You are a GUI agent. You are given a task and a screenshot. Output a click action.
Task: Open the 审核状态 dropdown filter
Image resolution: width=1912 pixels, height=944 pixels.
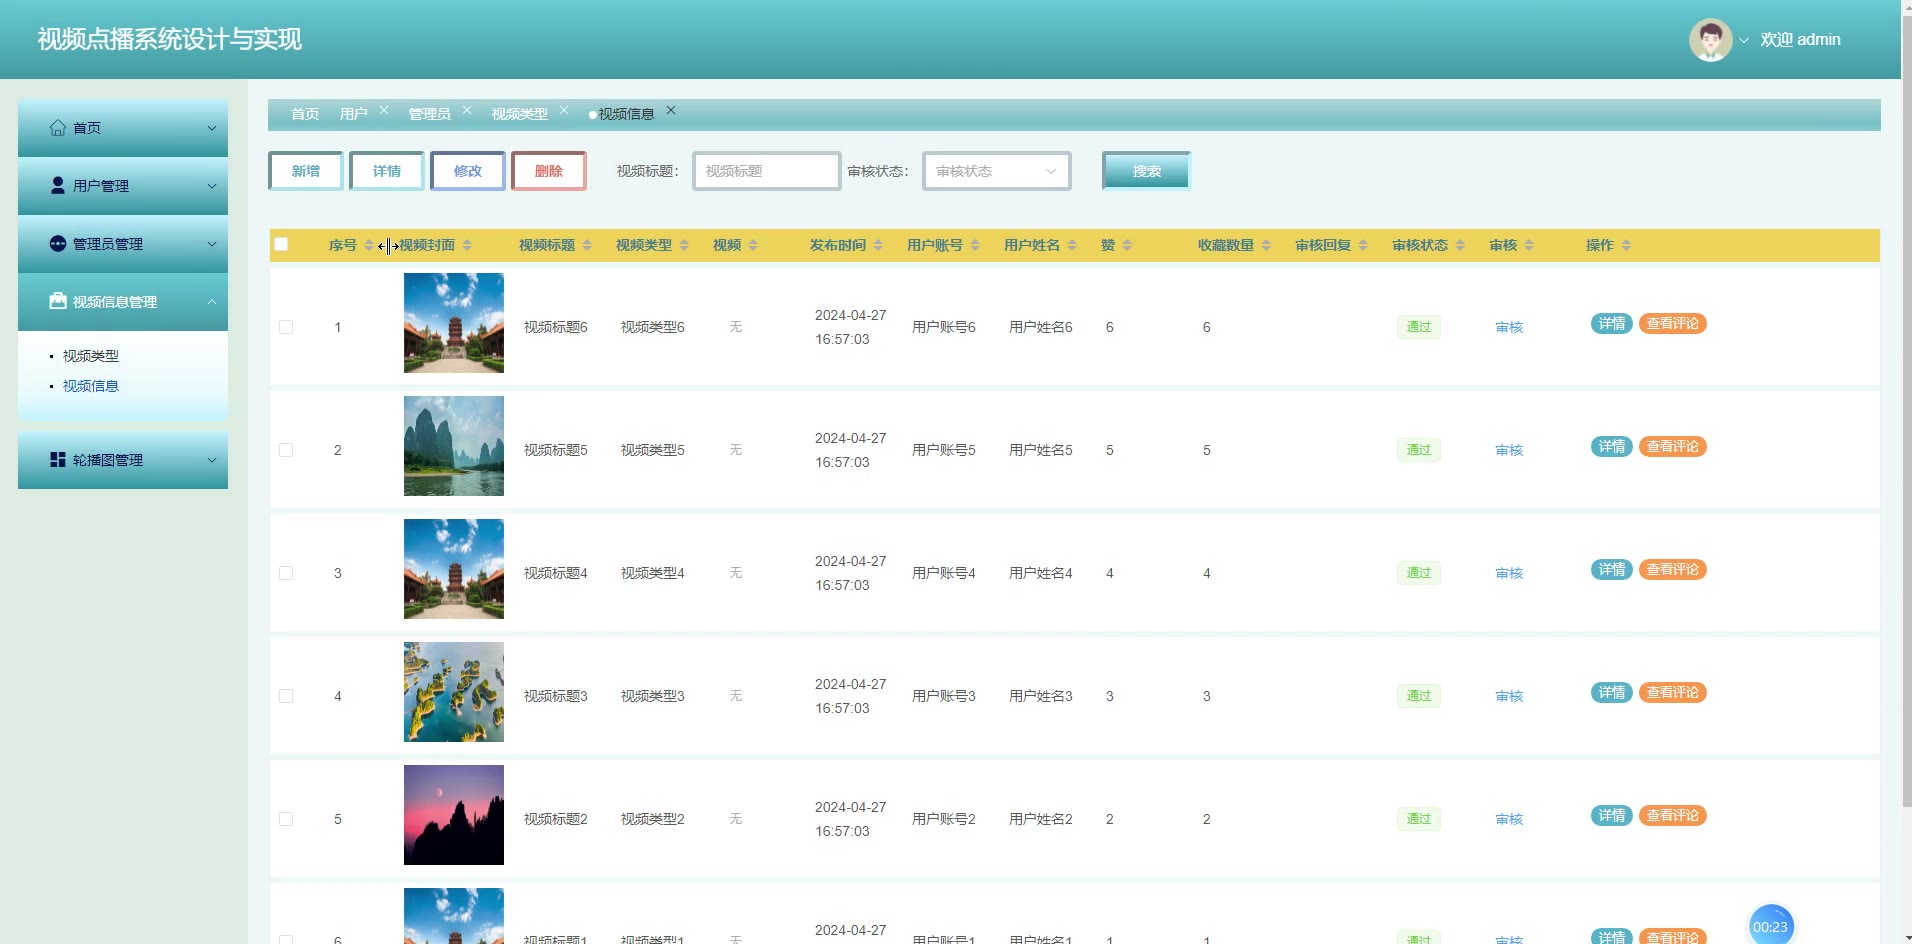(x=997, y=171)
